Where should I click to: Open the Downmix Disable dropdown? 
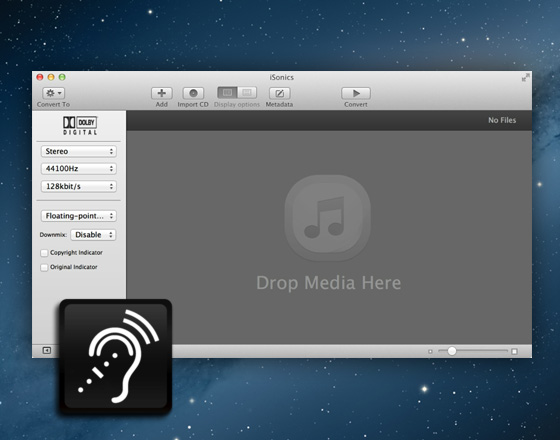point(93,235)
